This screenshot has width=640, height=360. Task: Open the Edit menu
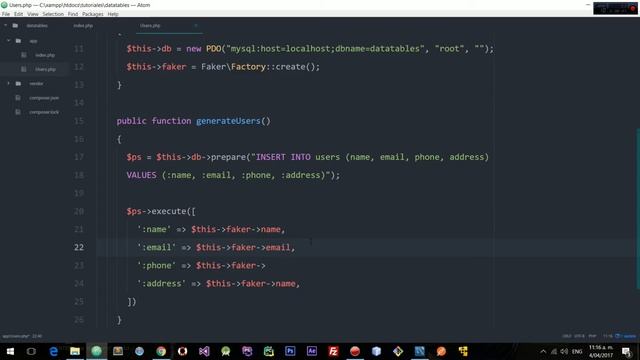pos(18,14)
